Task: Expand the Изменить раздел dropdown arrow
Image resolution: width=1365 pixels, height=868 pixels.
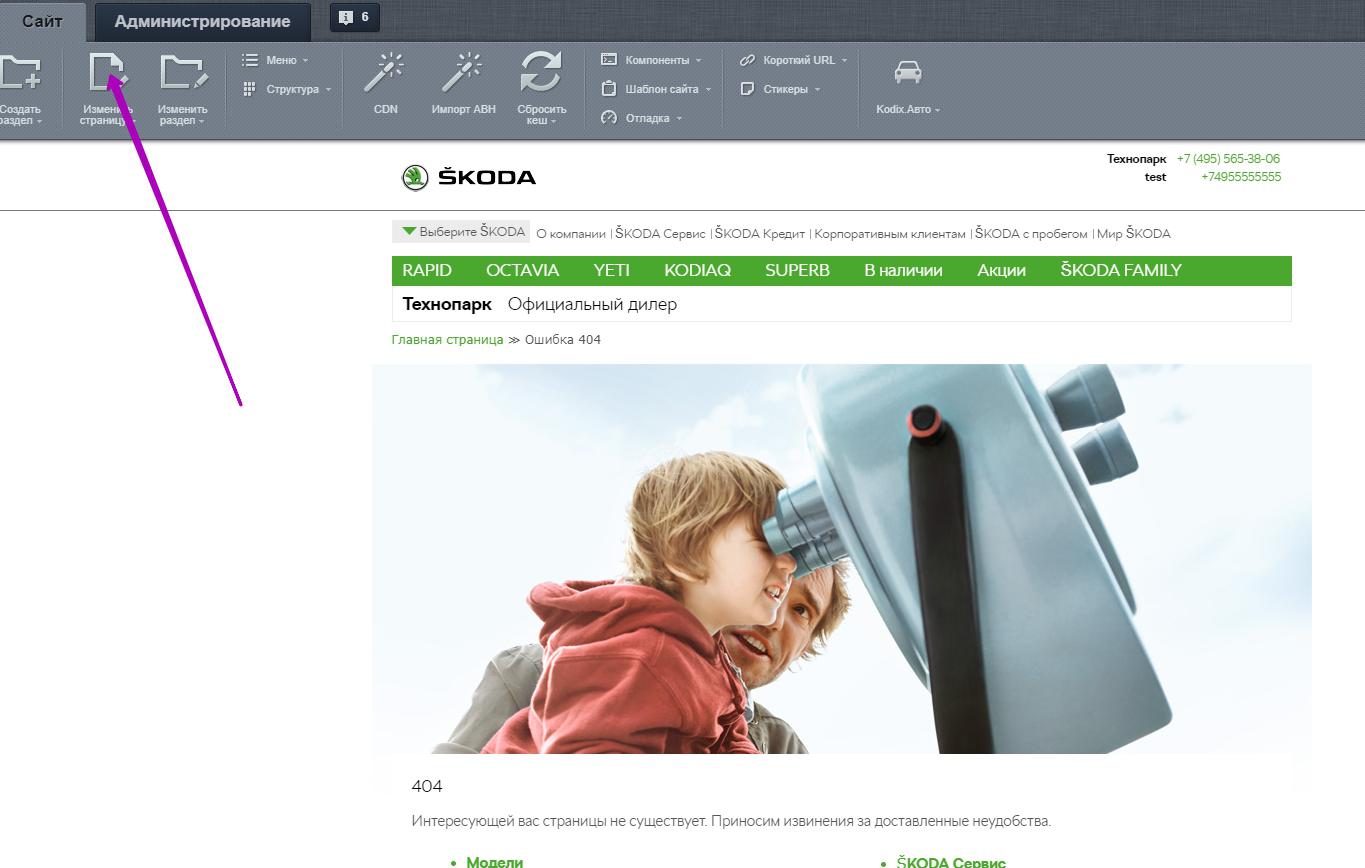Action: 201,122
